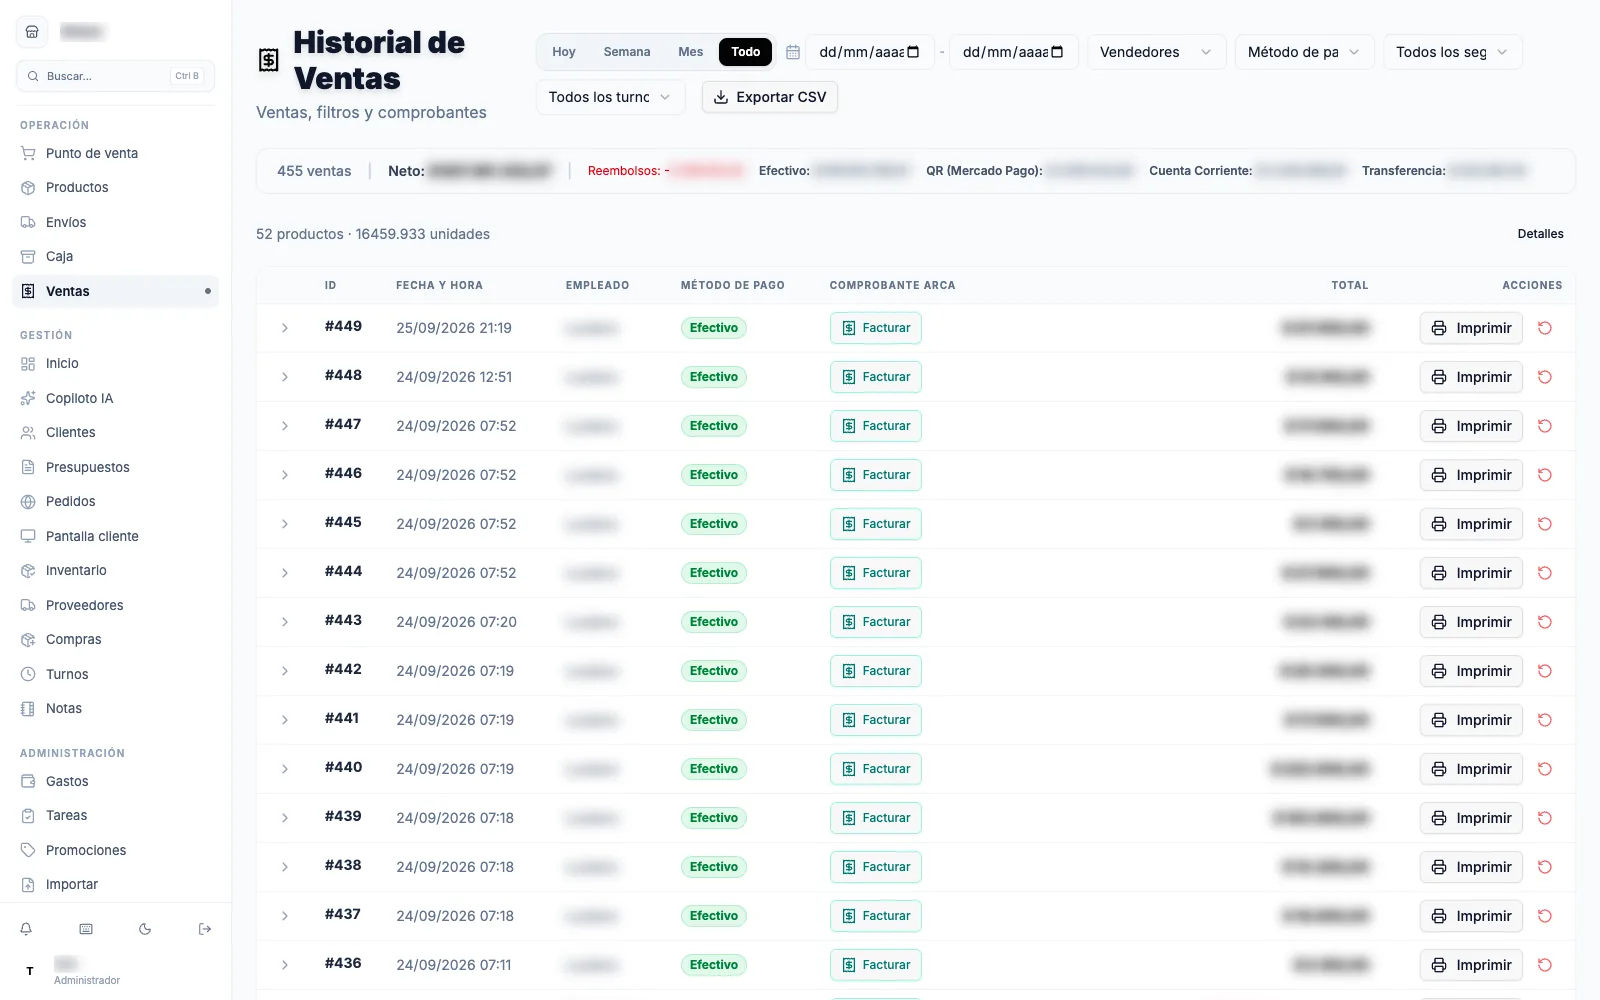The height and width of the screenshot is (1000, 1600).
Task: Open the calendar icon in end date field
Action: pos(1057,52)
